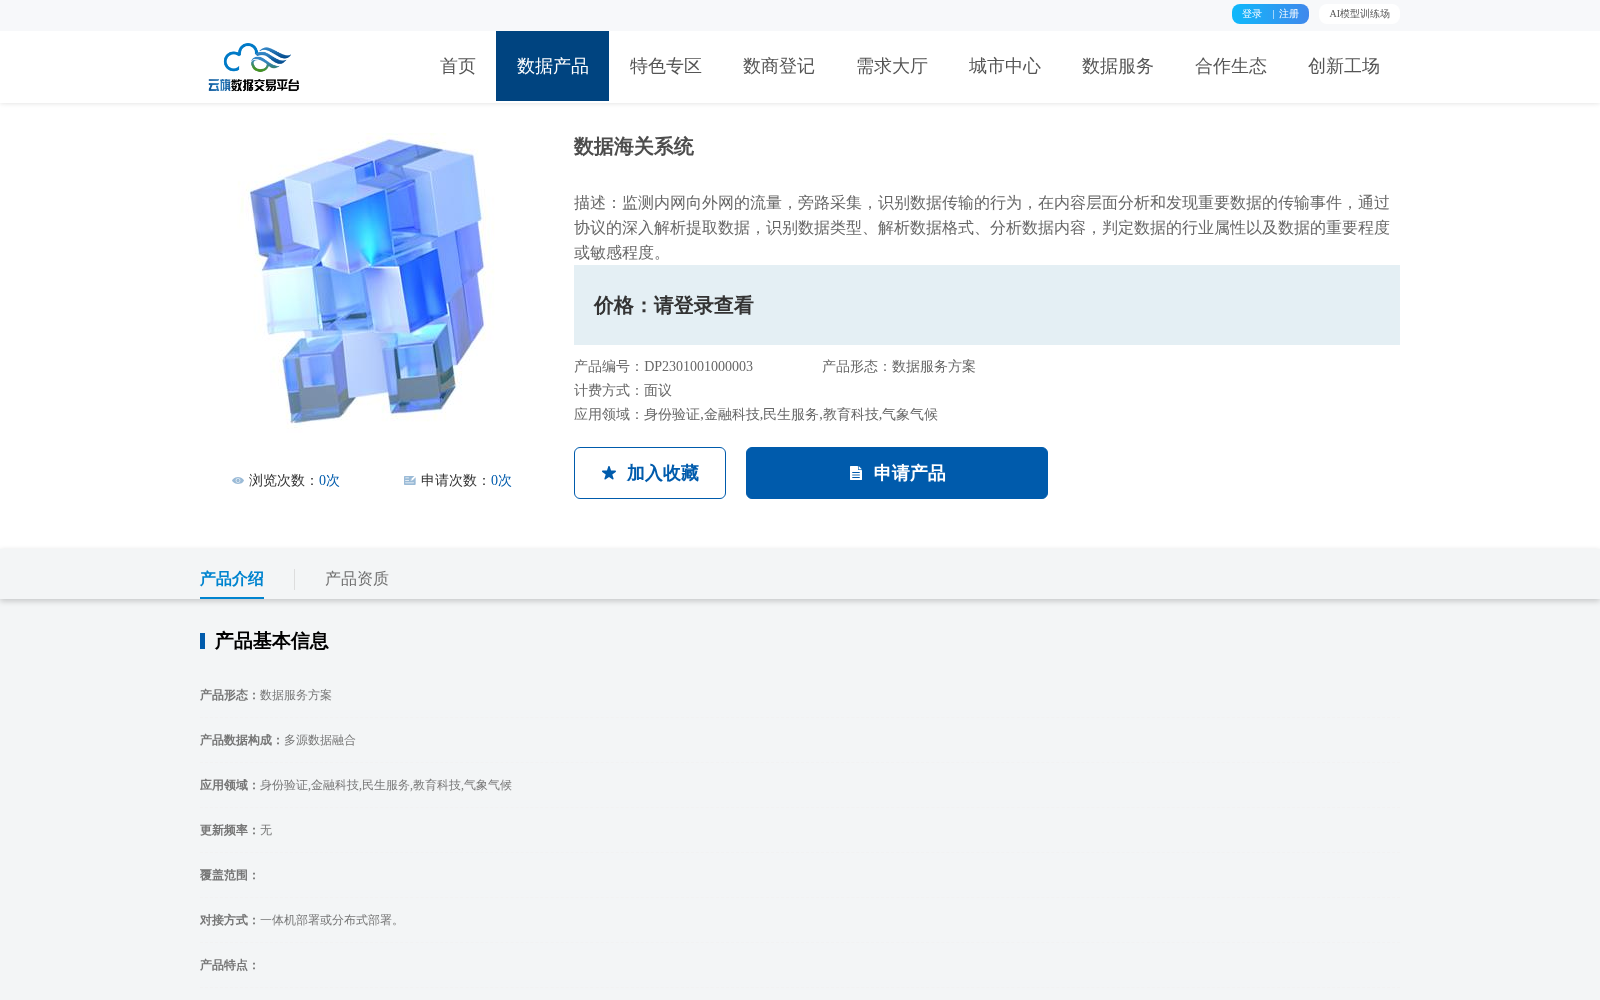Click the 产品基本信息 section heading
Screen dimensions: 1600x1000
pyautogui.click(x=271, y=641)
